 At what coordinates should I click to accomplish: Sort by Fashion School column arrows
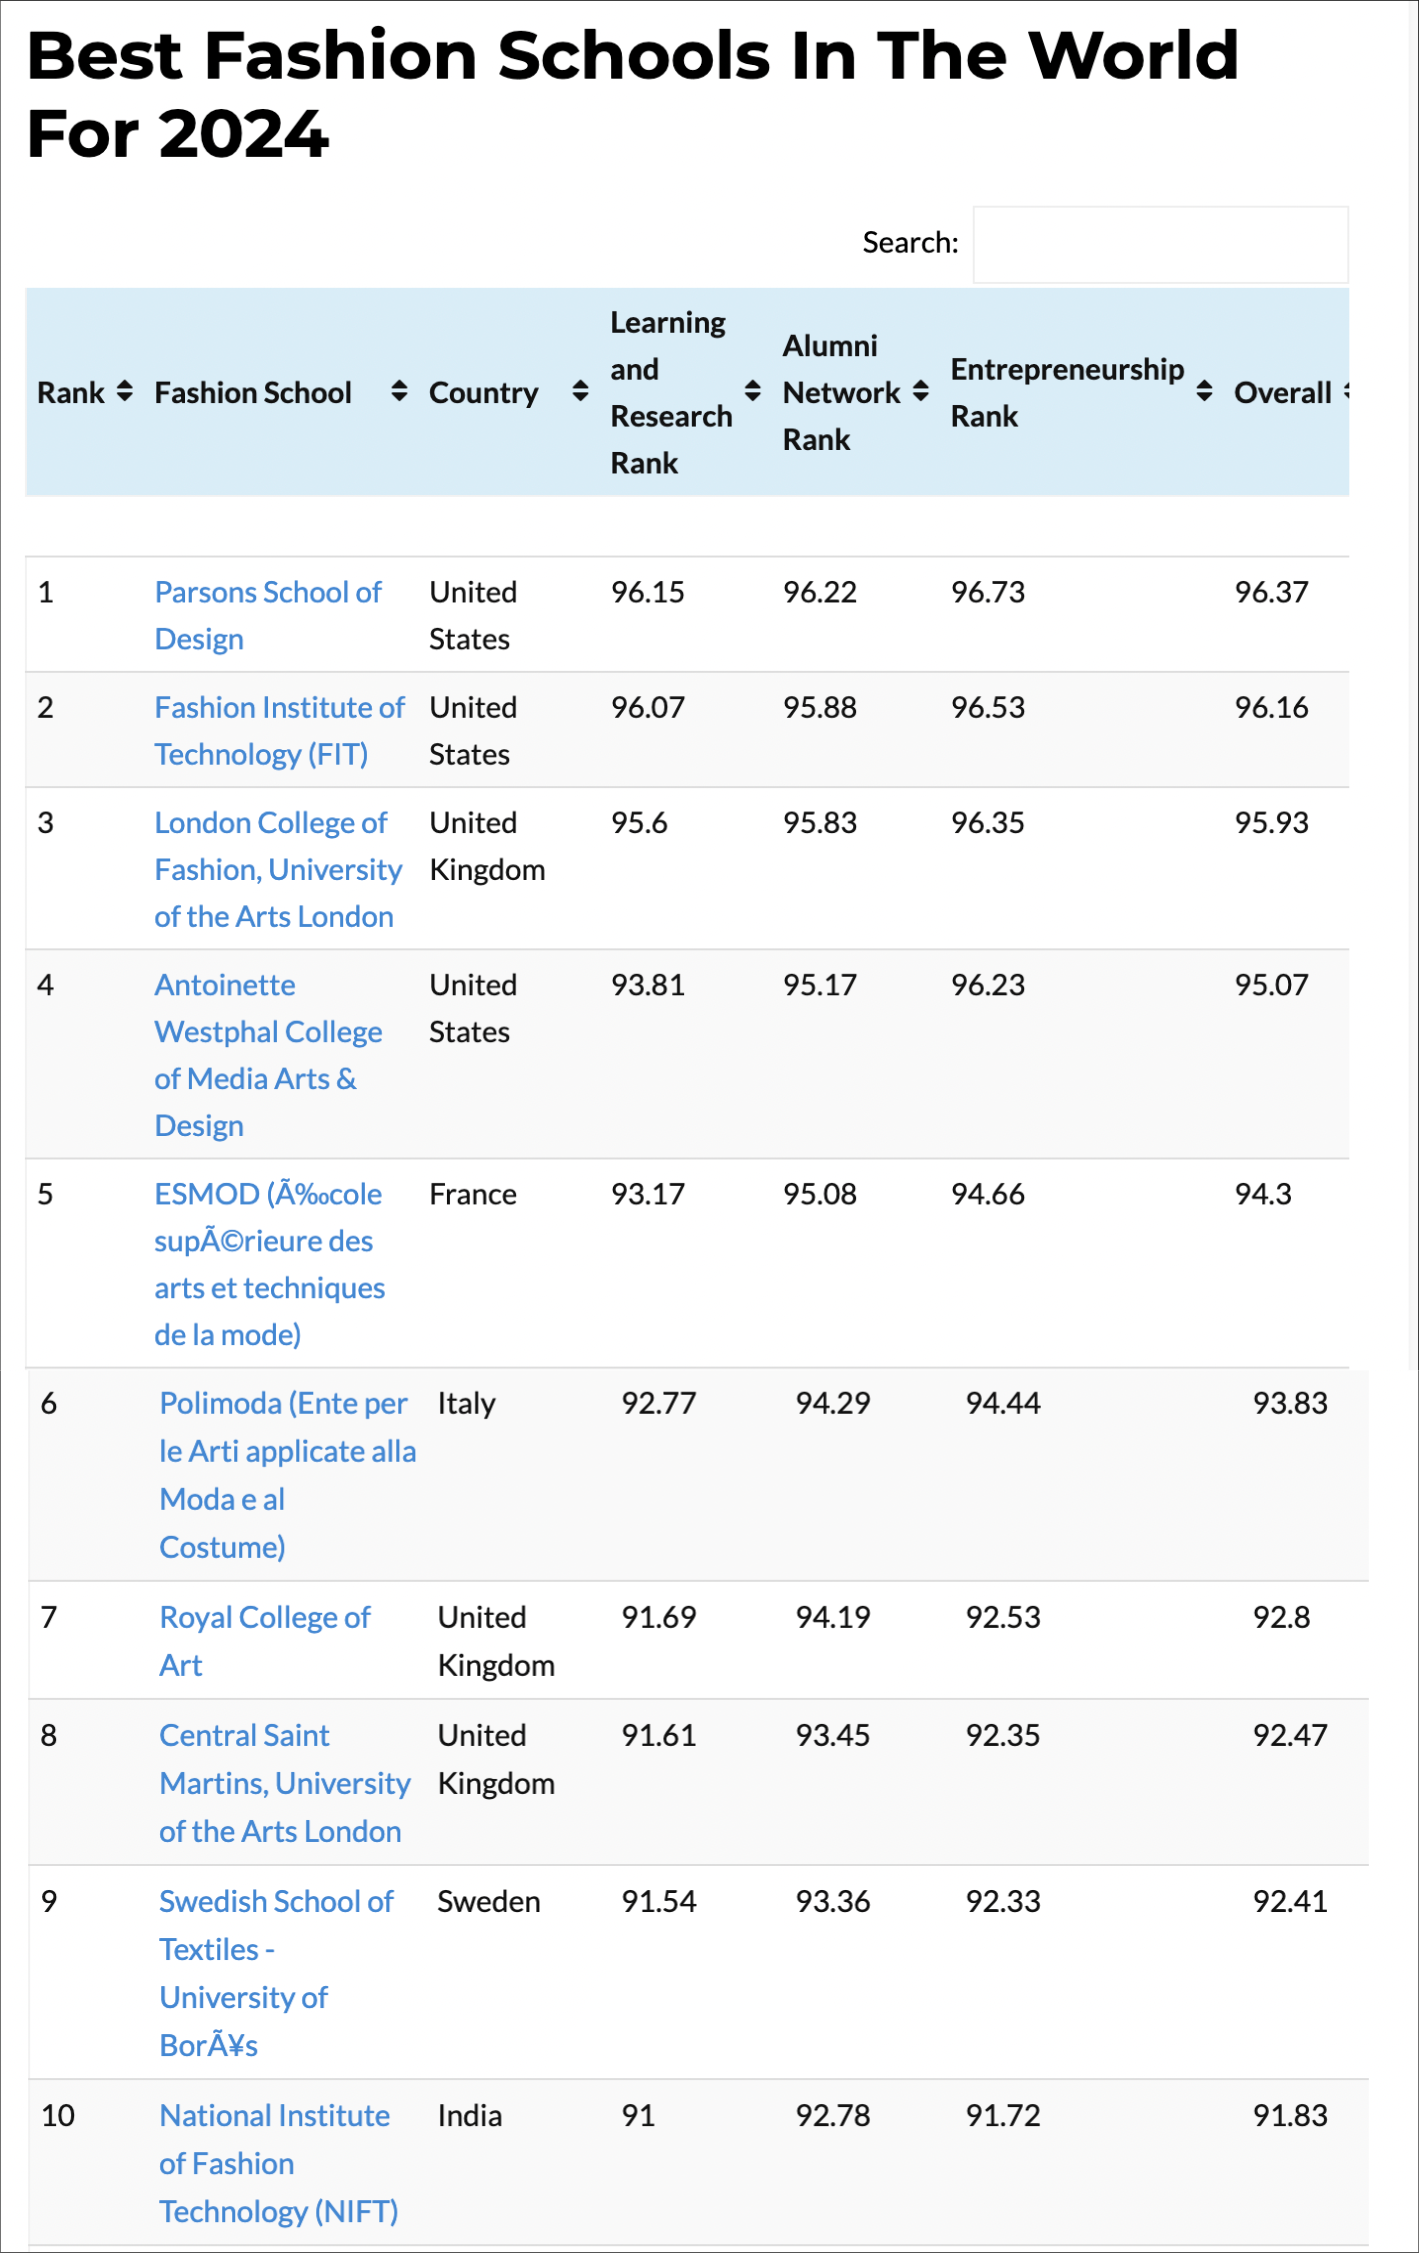[399, 391]
